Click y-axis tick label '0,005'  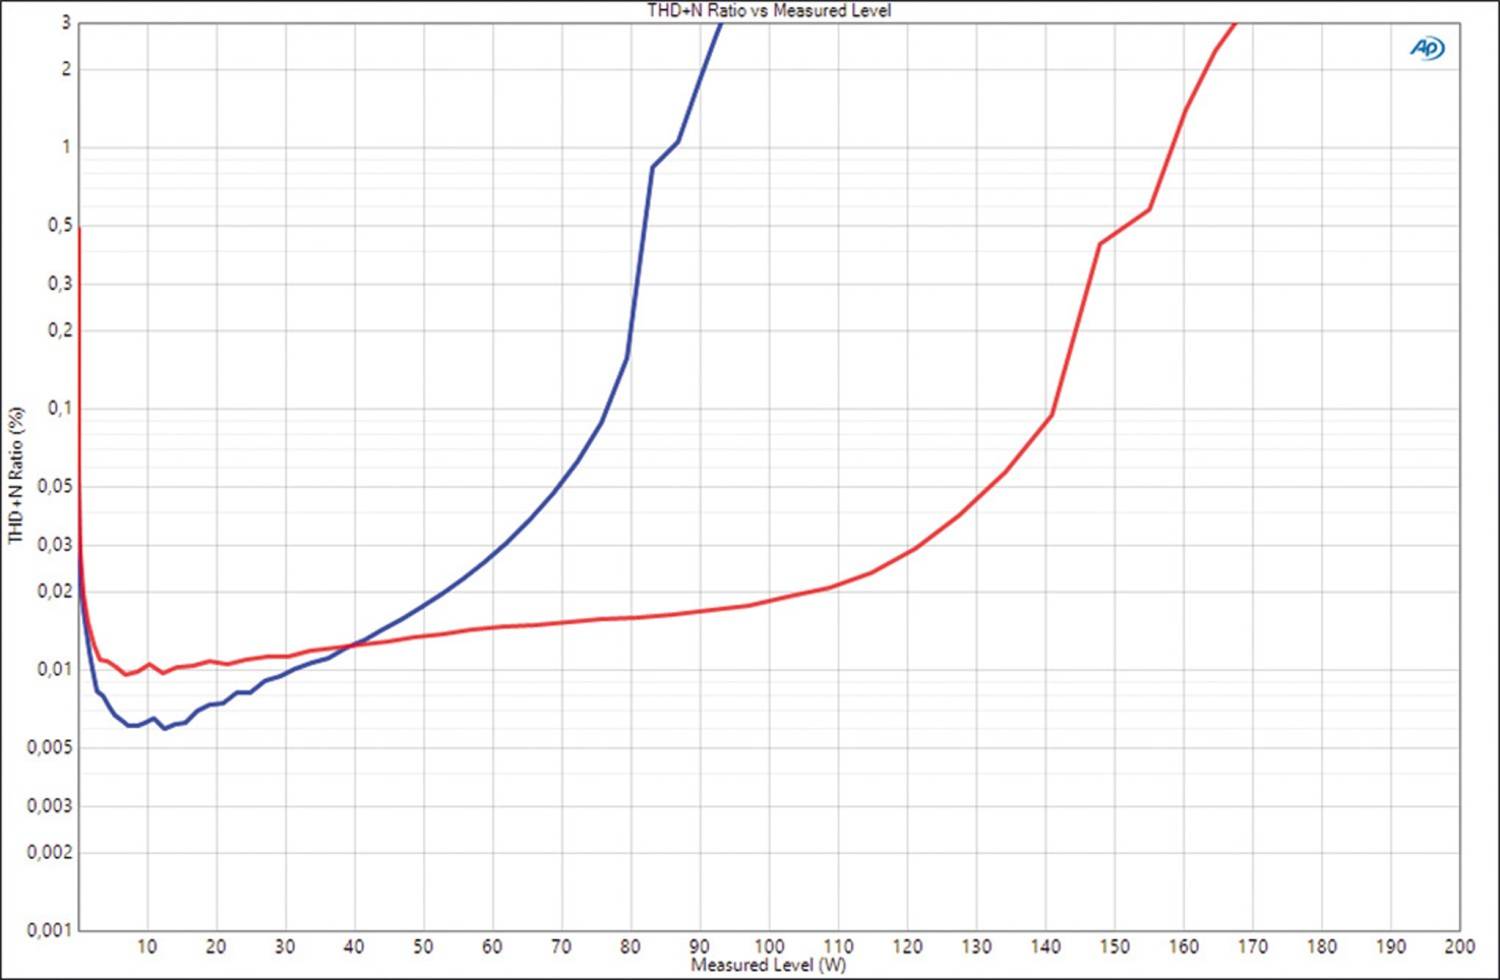[x=49, y=748]
